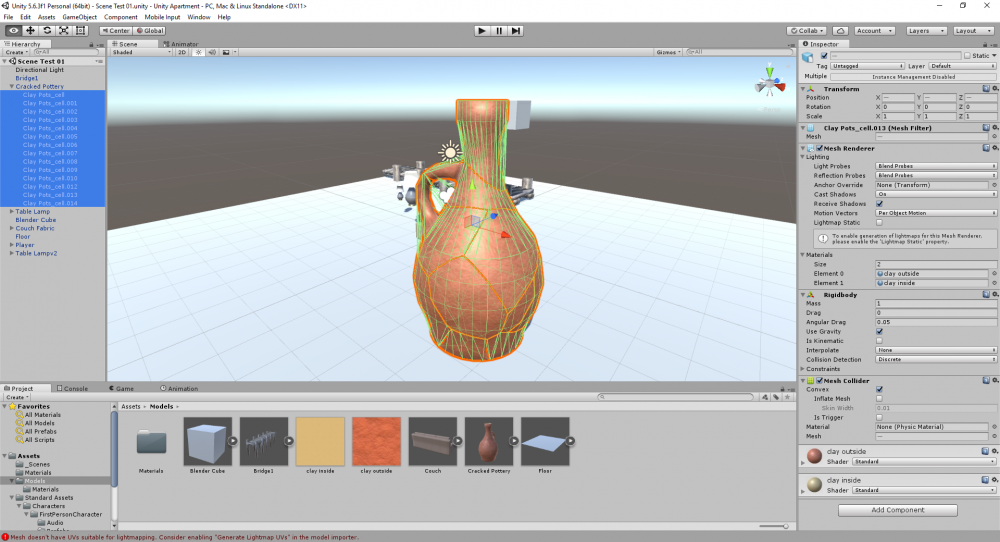
Task: Click the Mass input field
Action: coord(936,304)
